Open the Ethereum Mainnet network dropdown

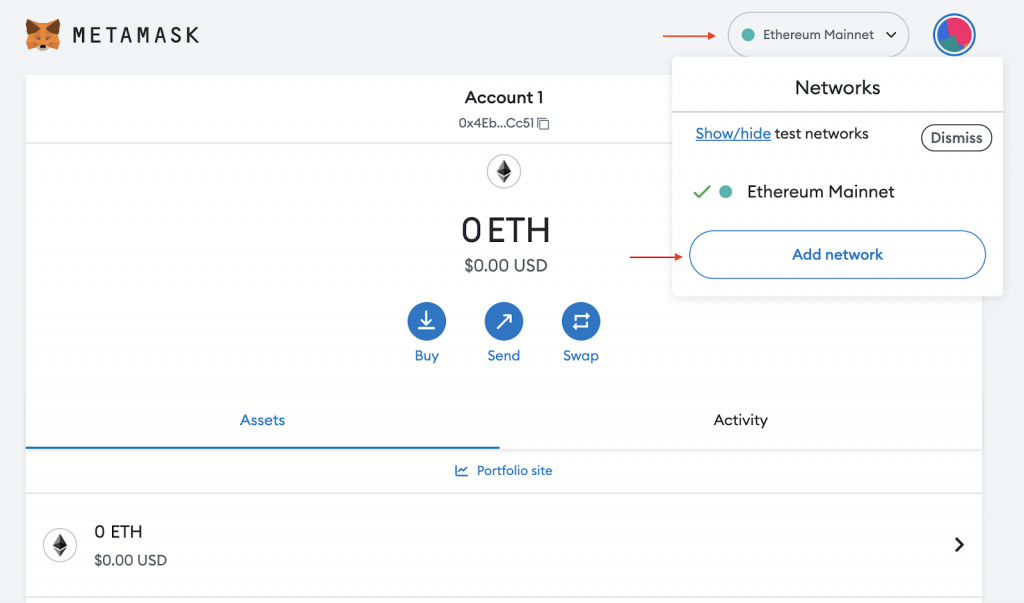[x=818, y=35]
